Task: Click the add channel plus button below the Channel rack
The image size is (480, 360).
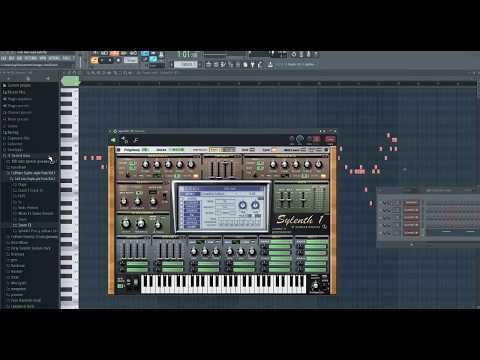Action: click(412, 244)
